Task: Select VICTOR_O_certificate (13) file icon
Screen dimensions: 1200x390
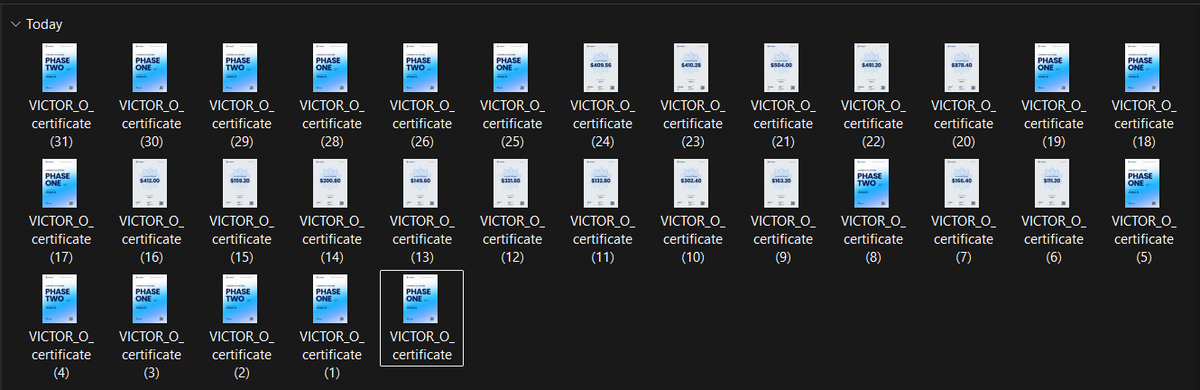Action: click(x=421, y=183)
